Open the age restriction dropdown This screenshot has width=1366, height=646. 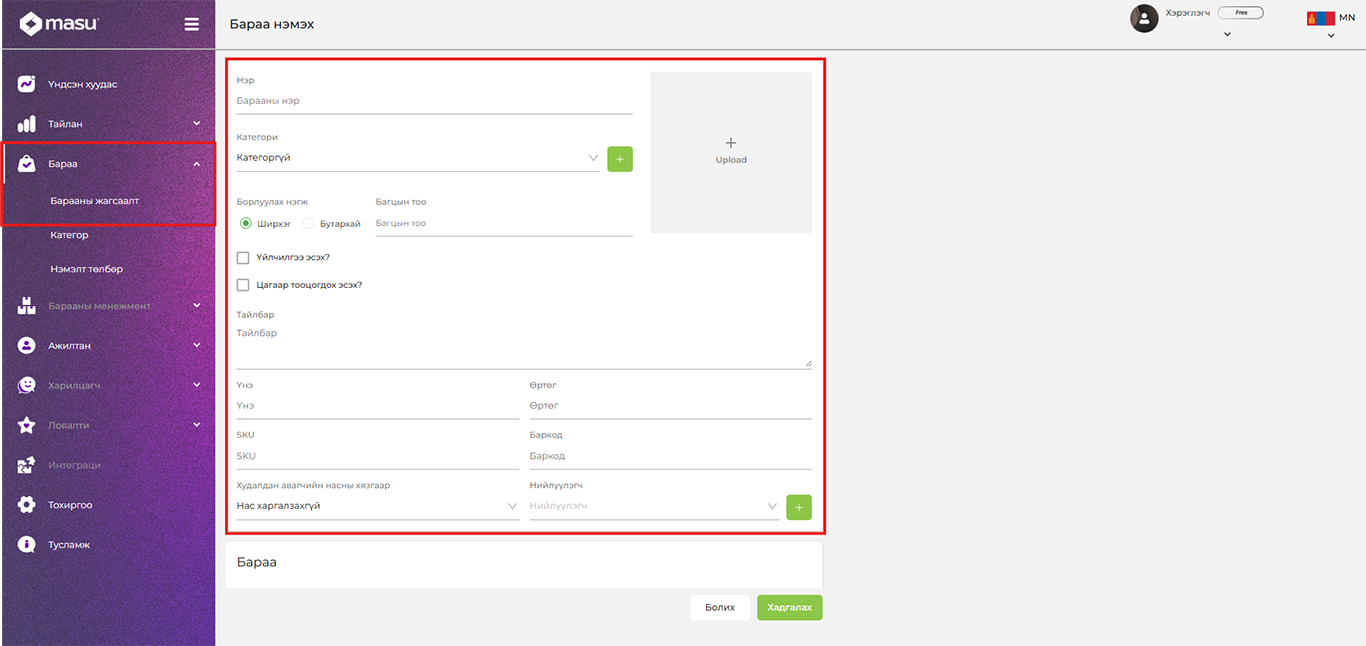pos(377,506)
